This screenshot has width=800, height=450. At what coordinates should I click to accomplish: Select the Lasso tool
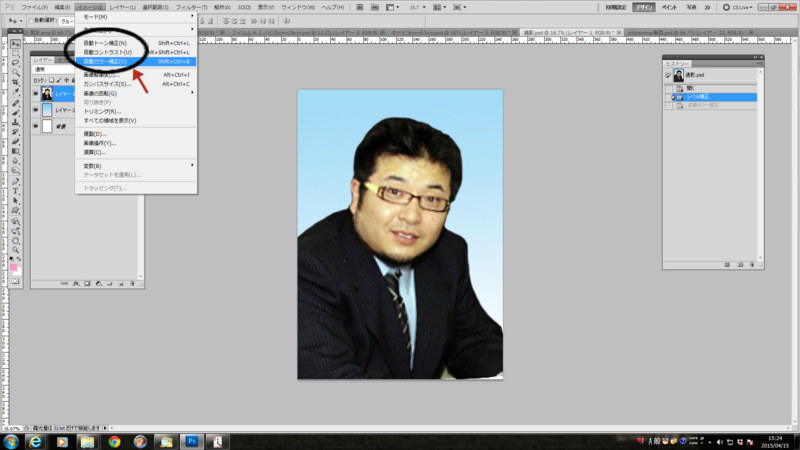point(15,63)
